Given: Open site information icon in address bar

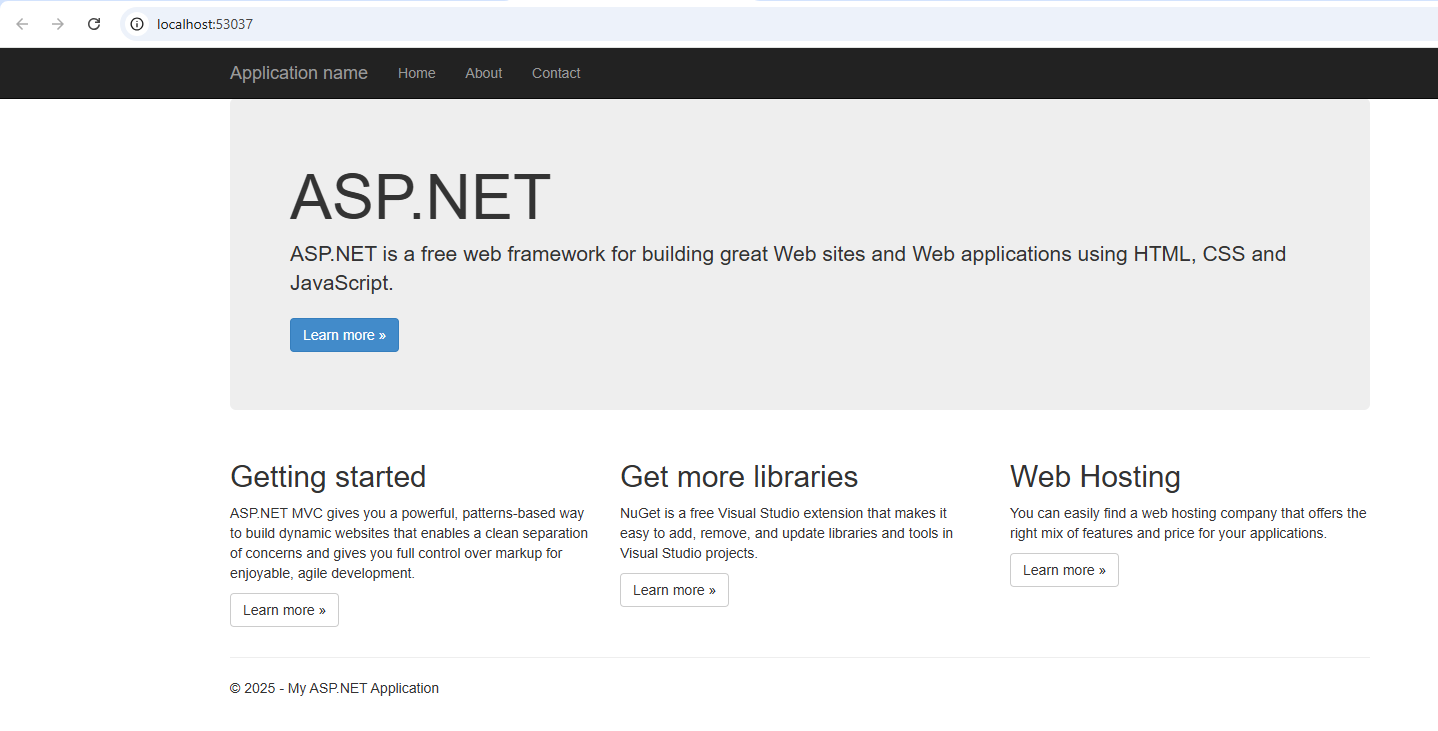Looking at the screenshot, I should pos(137,24).
